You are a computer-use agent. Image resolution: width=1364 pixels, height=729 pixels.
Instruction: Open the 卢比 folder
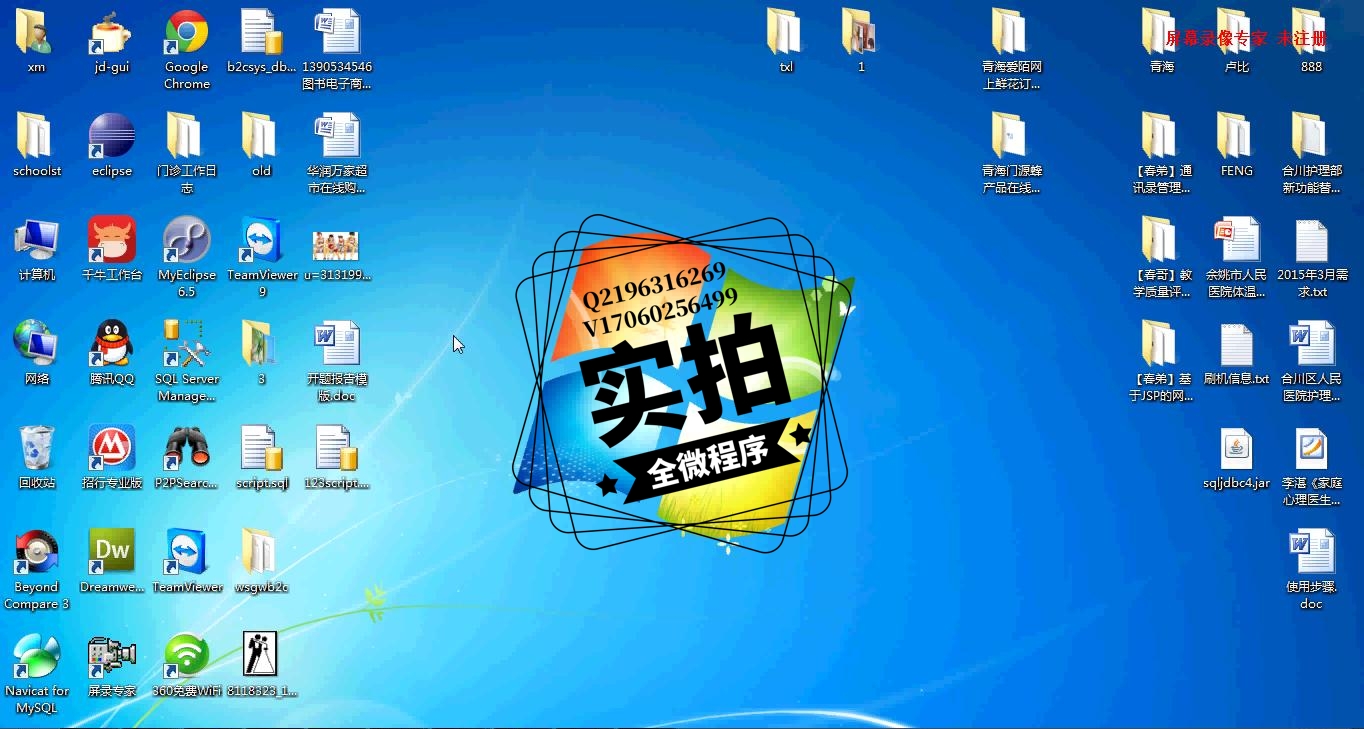point(1236,32)
